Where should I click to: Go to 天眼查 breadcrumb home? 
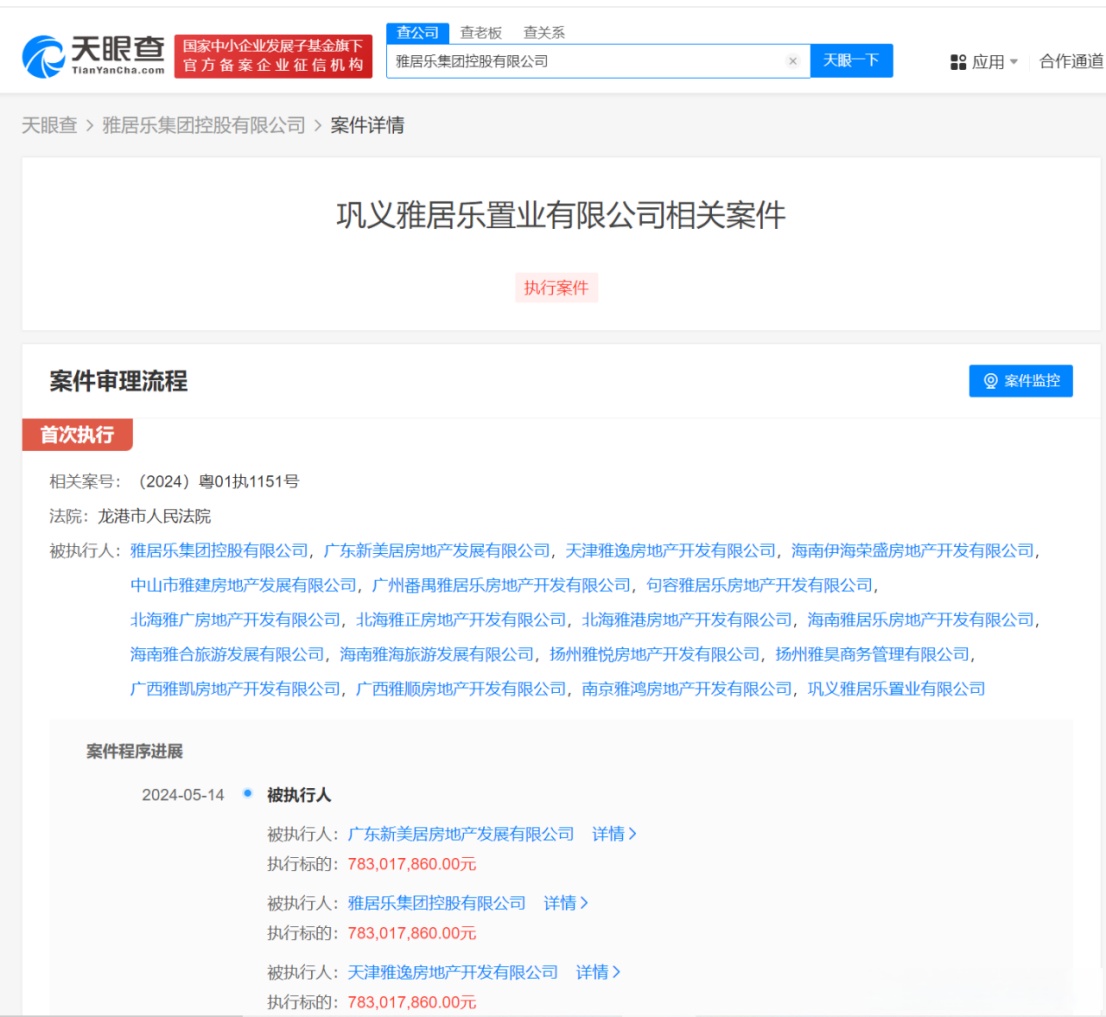pos(49,126)
